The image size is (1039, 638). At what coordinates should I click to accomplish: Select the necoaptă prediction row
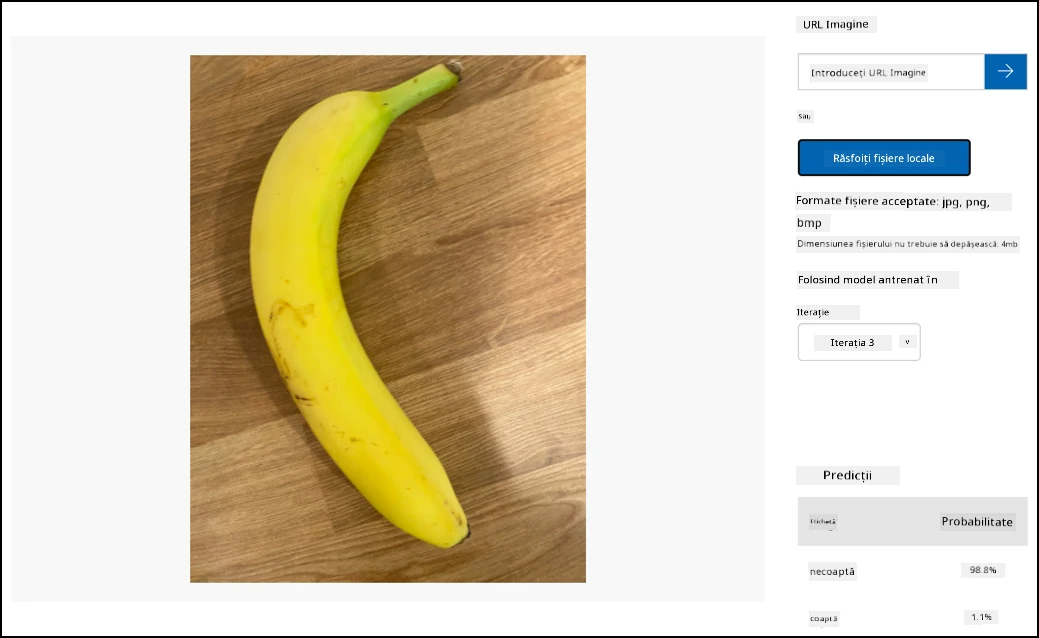[x=912, y=570]
